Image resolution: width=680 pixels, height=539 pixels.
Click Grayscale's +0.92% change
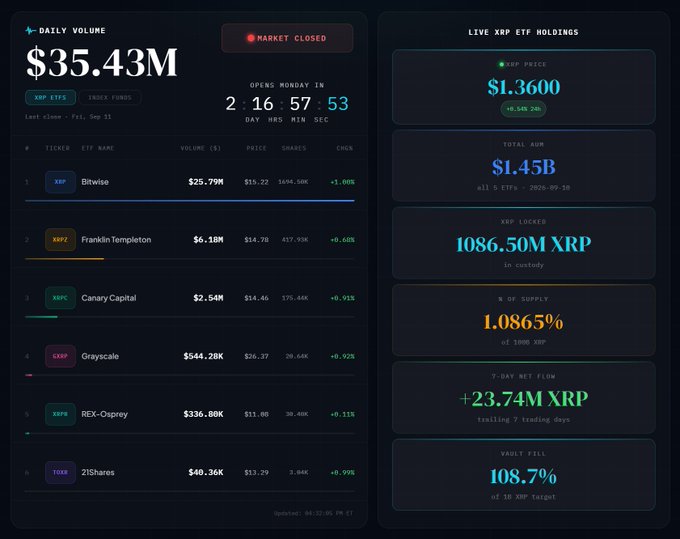tap(342, 356)
